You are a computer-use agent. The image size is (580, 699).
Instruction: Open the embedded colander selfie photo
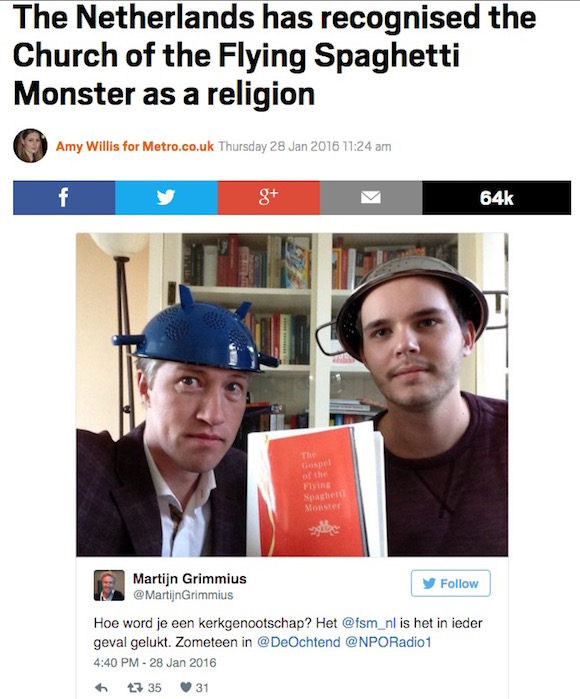click(292, 395)
